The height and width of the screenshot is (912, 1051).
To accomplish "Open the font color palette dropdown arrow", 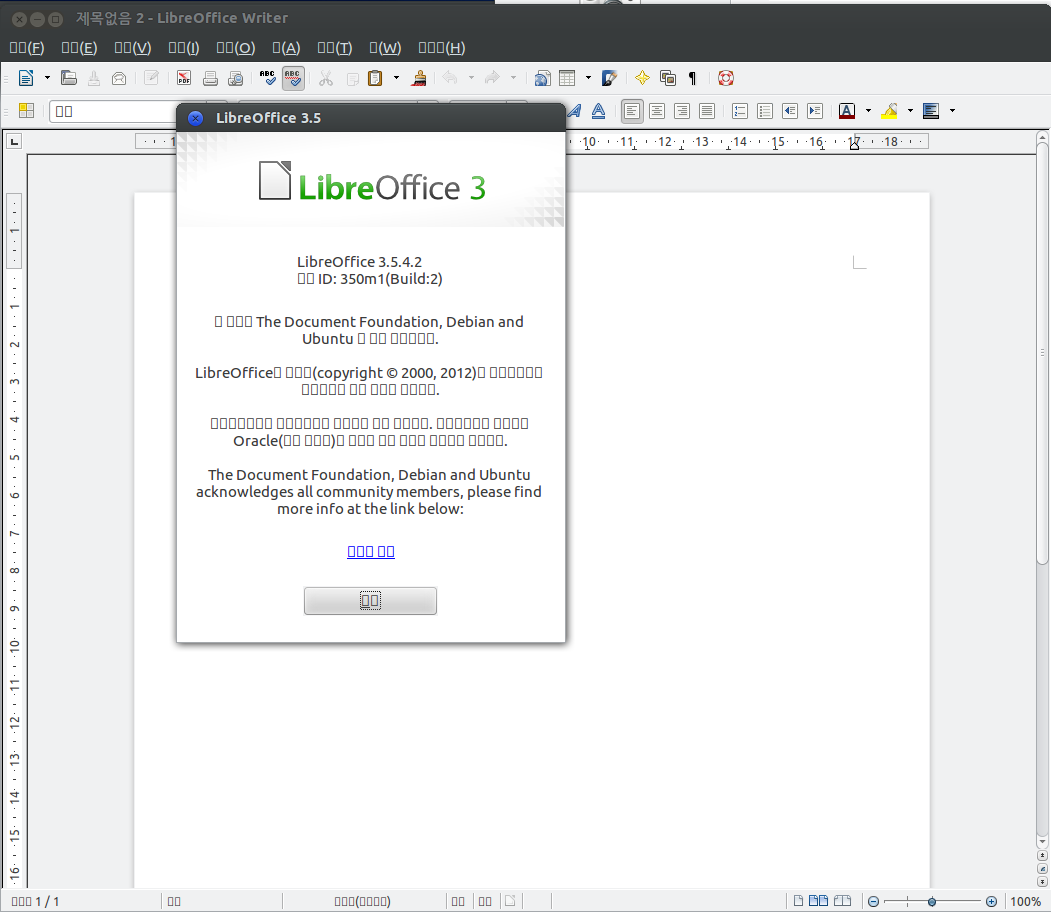I will tap(868, 111).
